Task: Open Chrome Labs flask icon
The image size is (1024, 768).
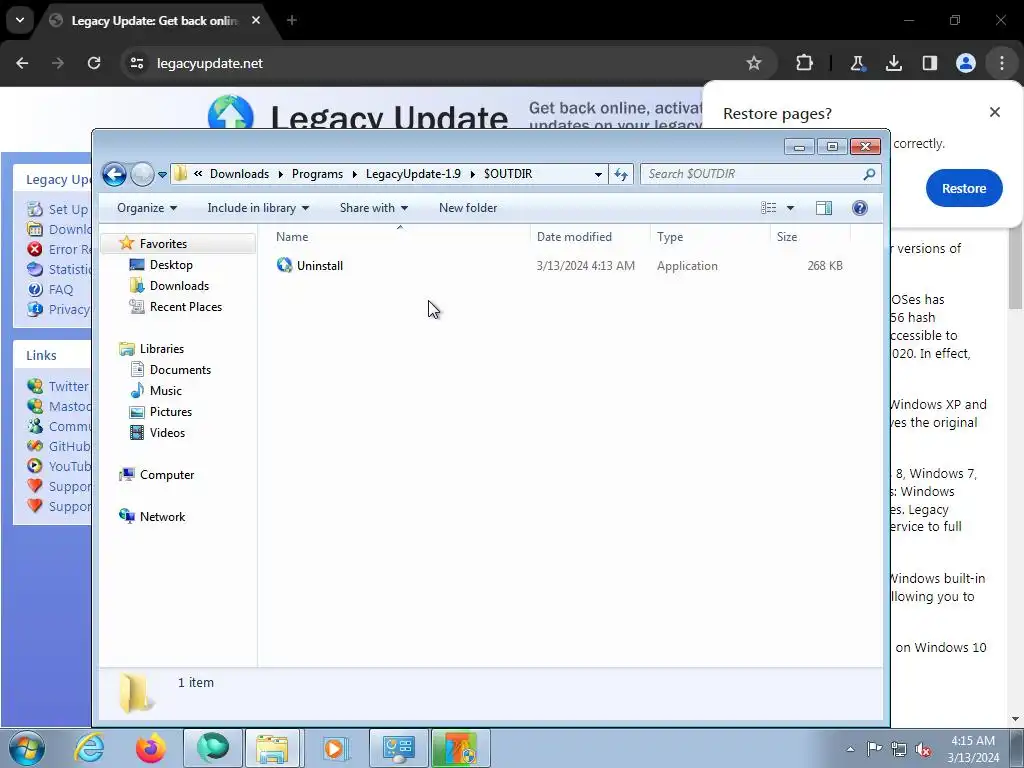Action: click(857, 63)
